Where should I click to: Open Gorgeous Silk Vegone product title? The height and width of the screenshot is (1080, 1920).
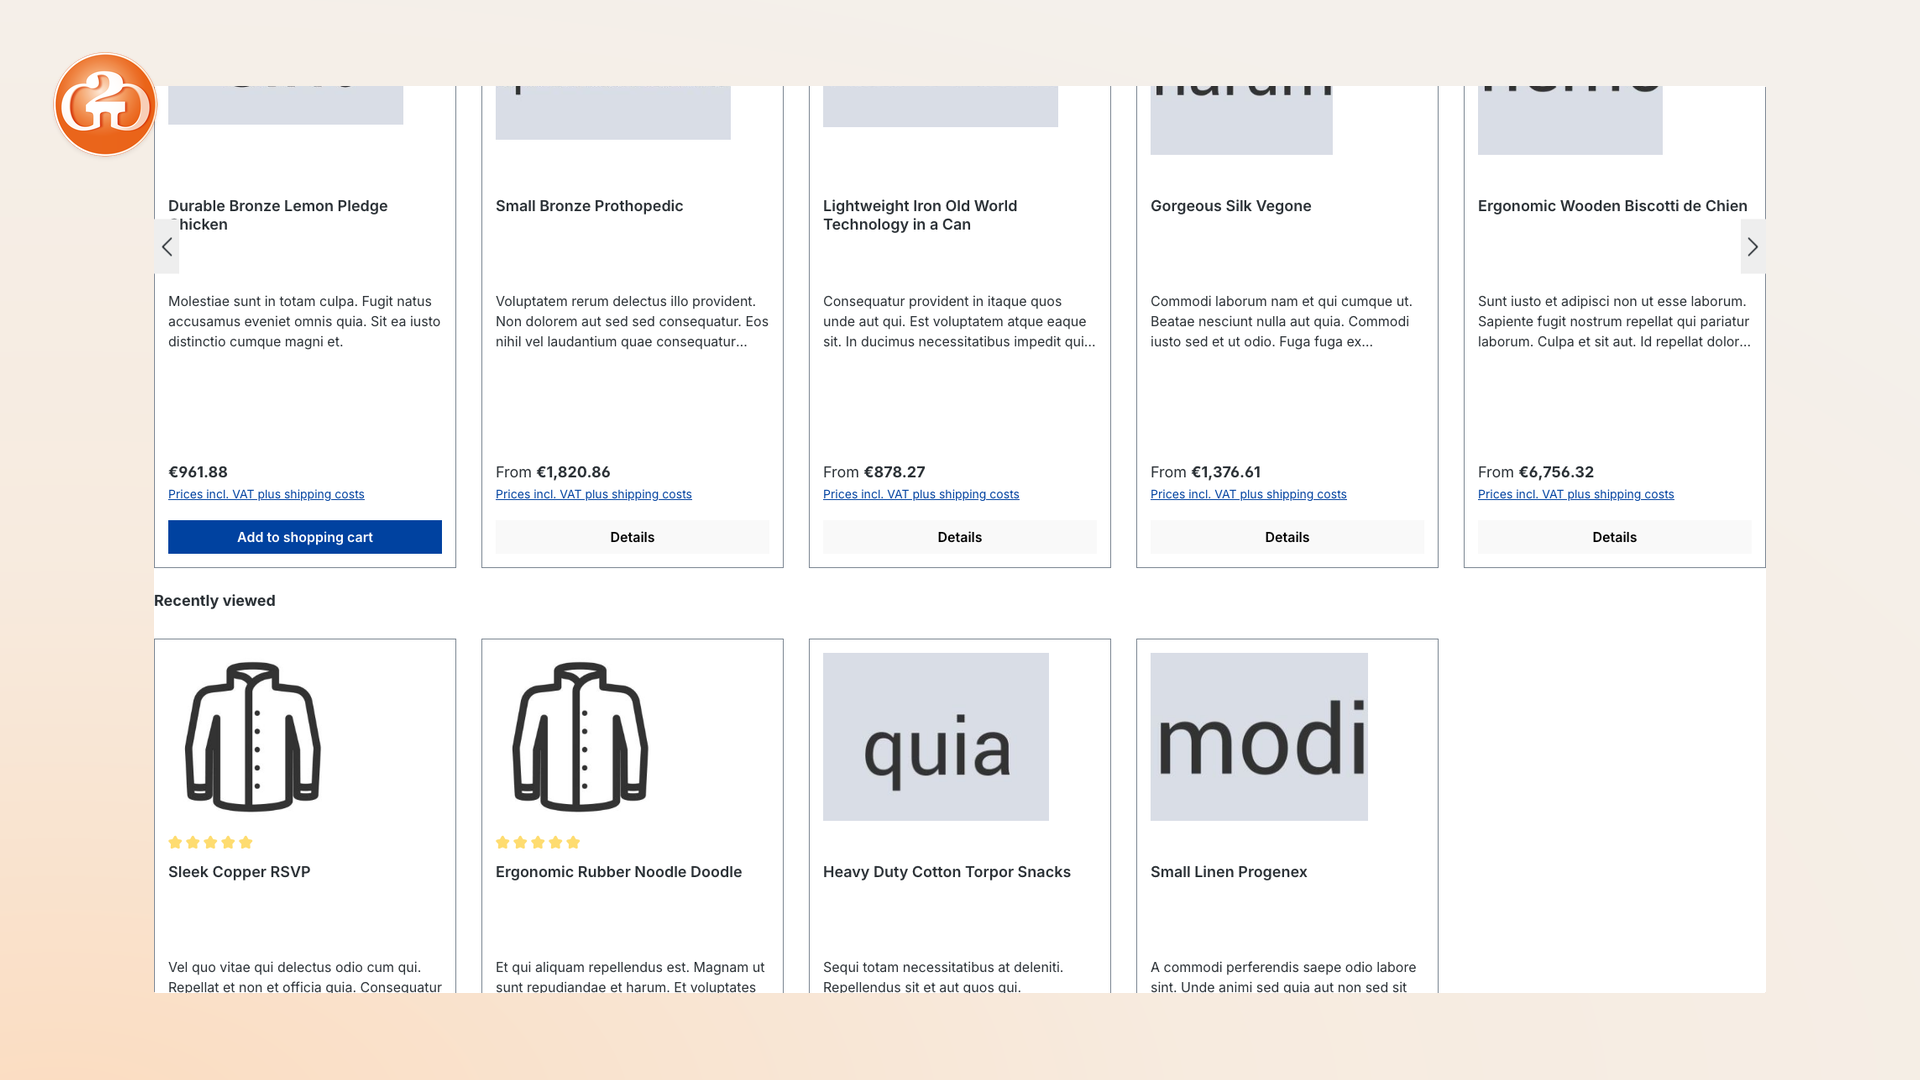pos(1231,206)
